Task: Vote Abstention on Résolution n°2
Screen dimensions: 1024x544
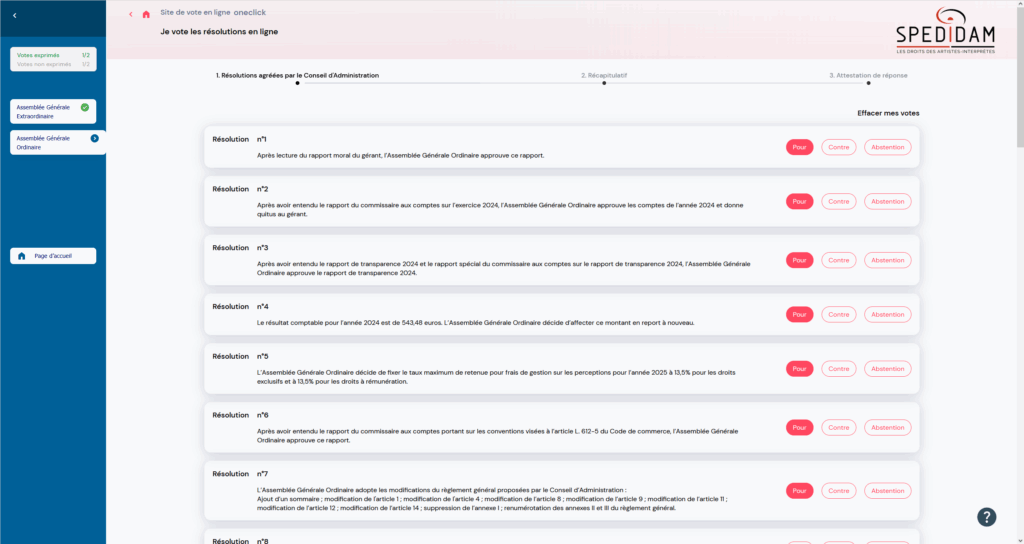Action: pos(888,201)
